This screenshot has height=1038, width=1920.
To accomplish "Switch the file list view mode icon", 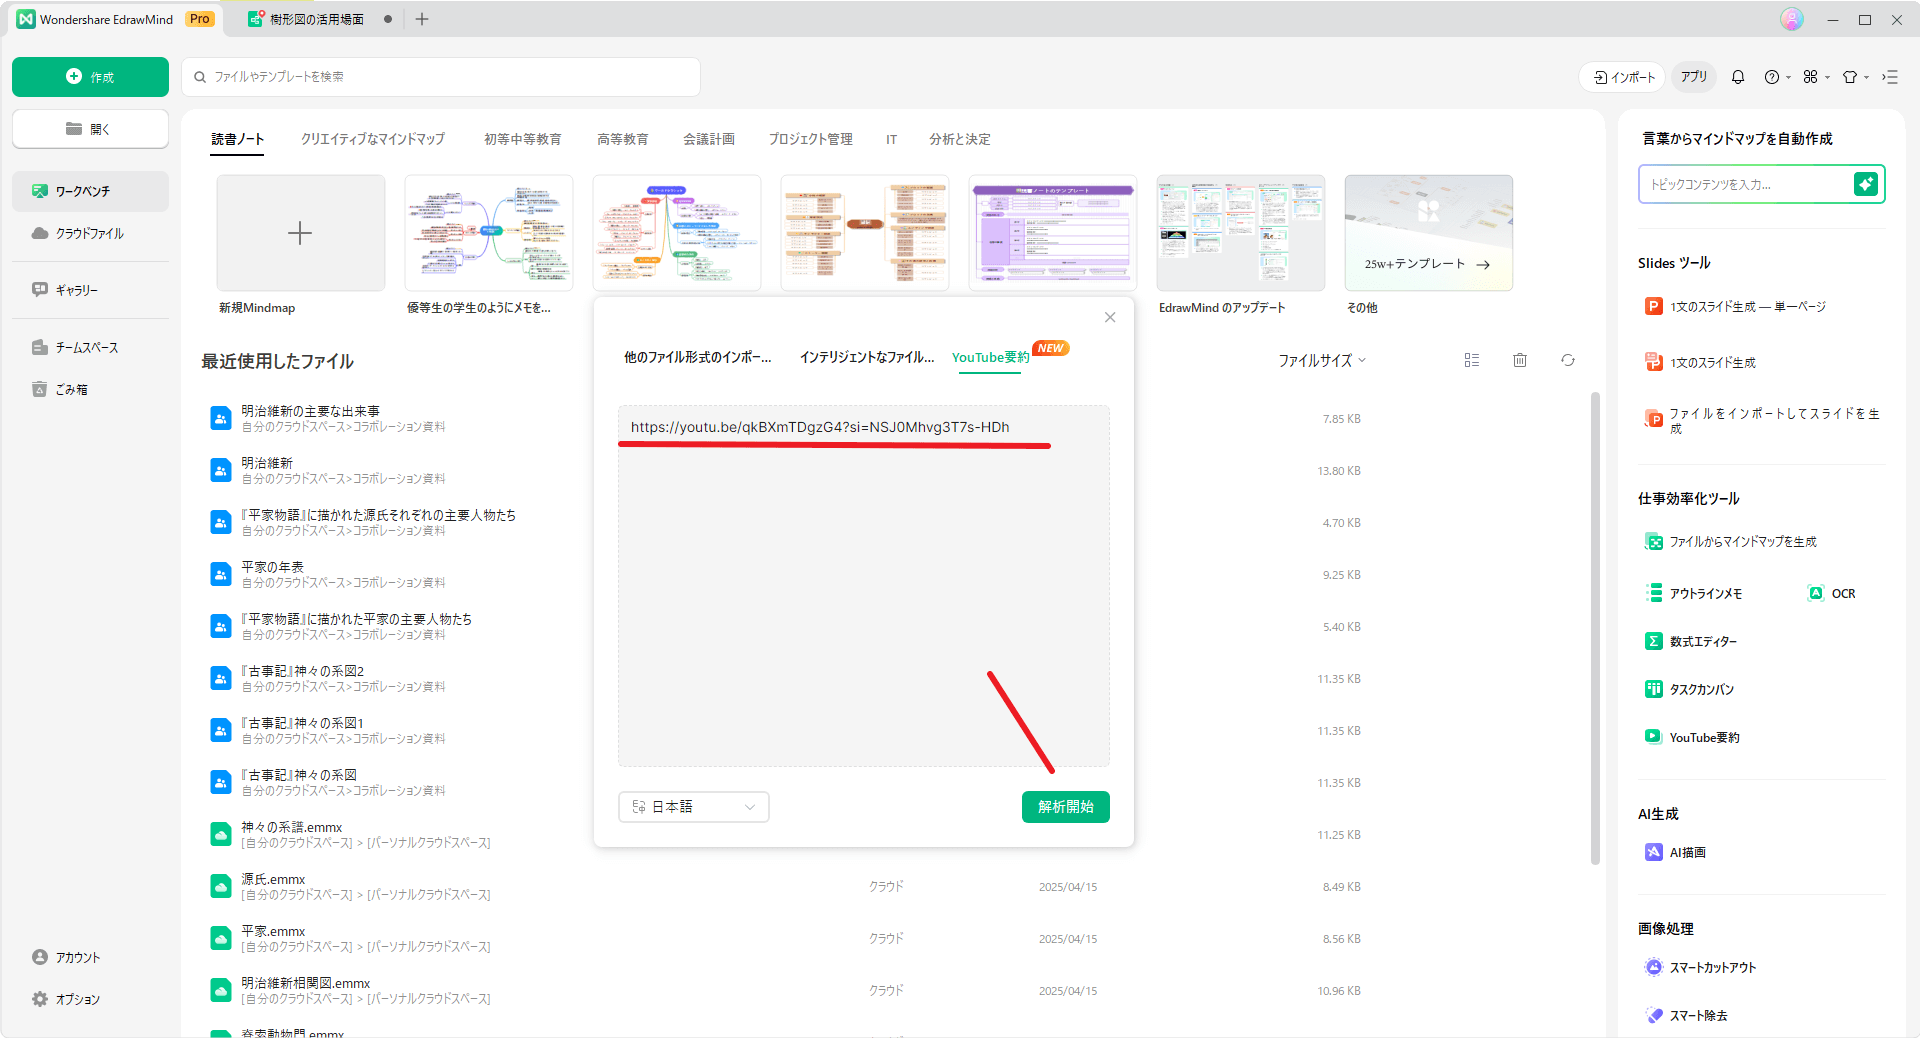I will 1472,360.
